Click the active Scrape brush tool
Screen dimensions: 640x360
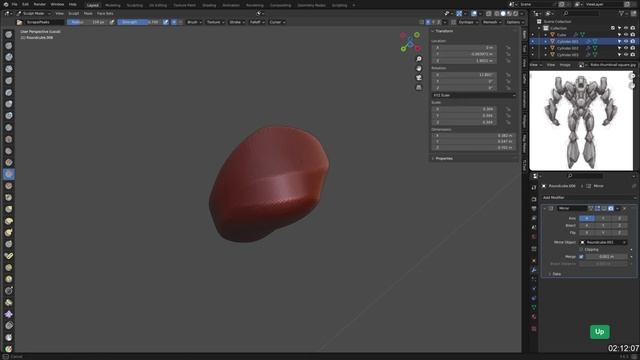tap(9, 174)
